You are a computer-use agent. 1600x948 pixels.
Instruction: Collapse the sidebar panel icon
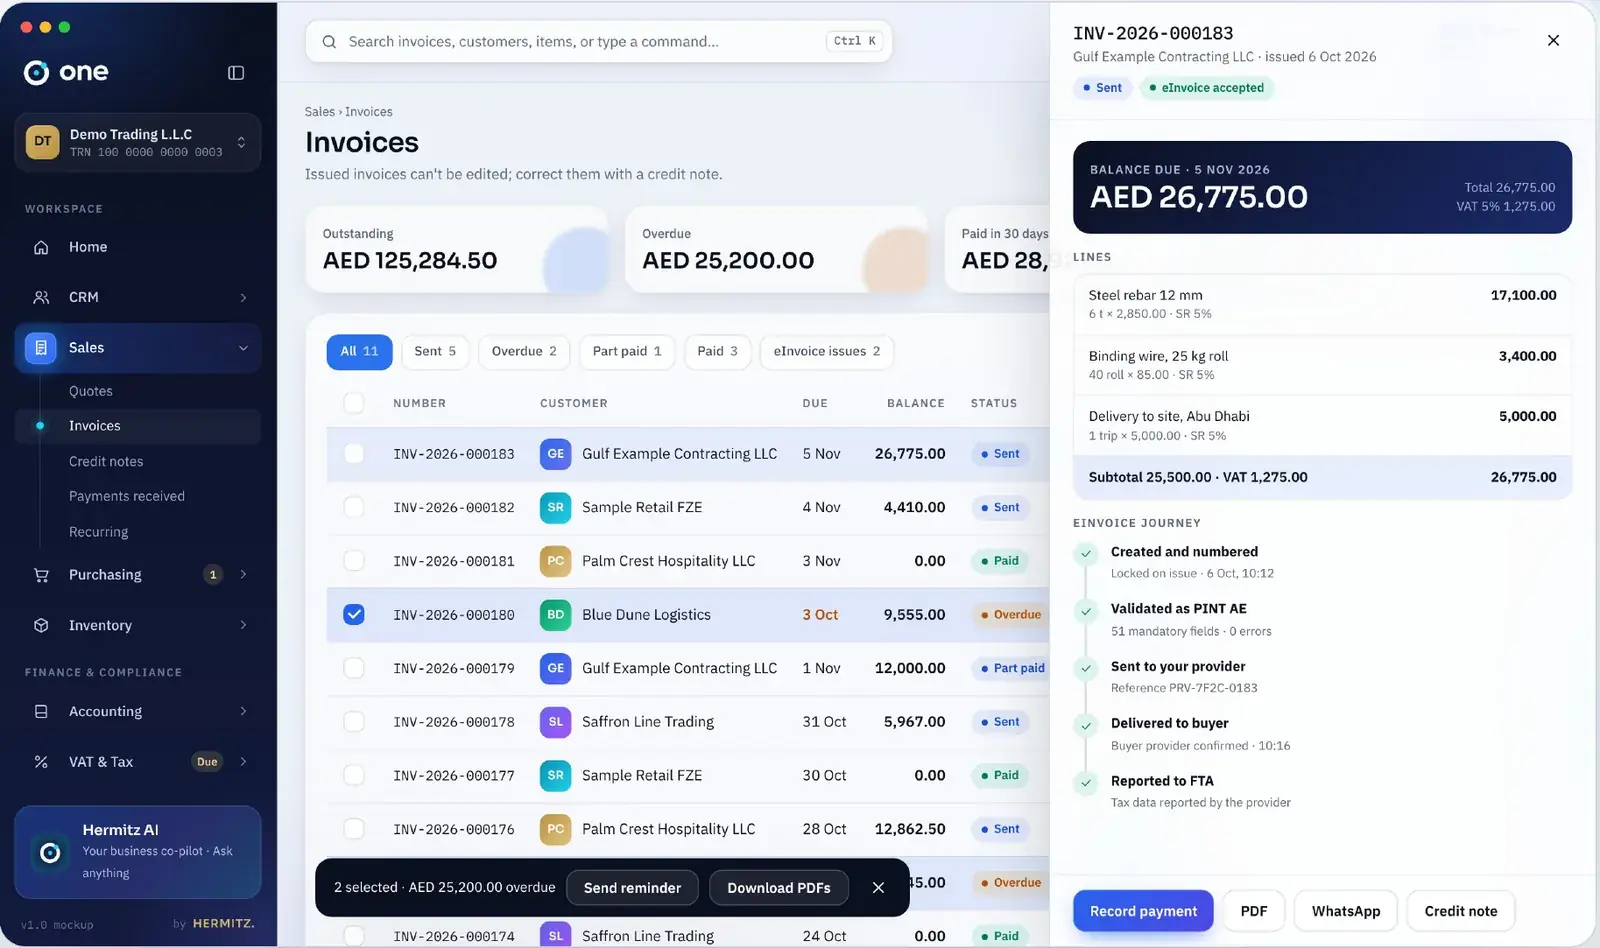[236, 72]
